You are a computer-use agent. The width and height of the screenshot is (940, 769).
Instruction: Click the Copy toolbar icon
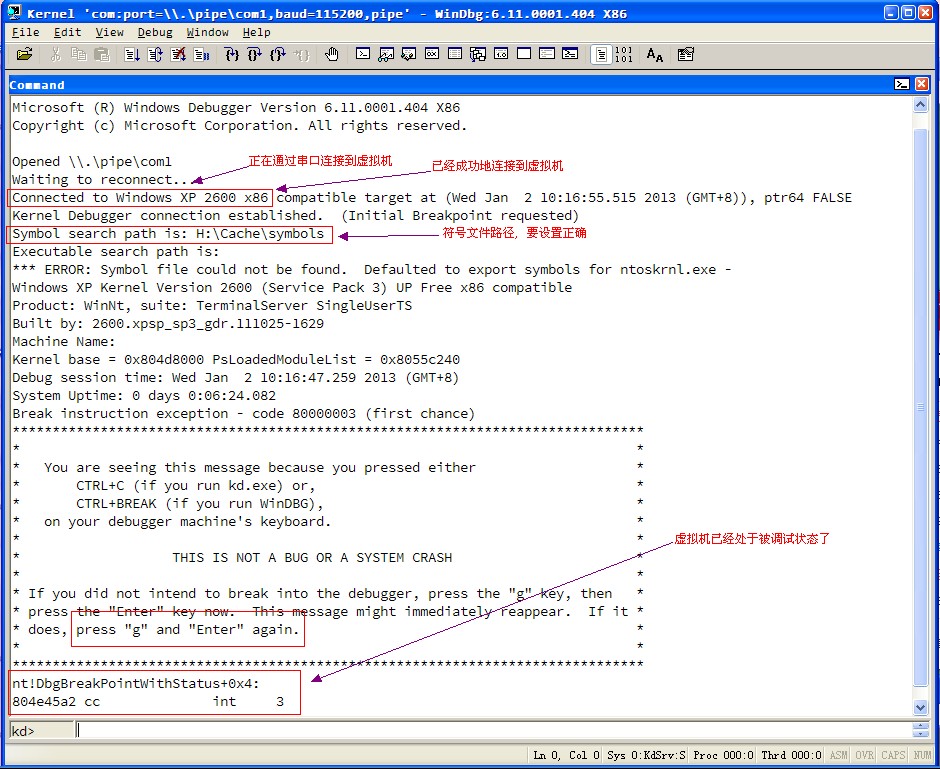click(x=79, y=55)
